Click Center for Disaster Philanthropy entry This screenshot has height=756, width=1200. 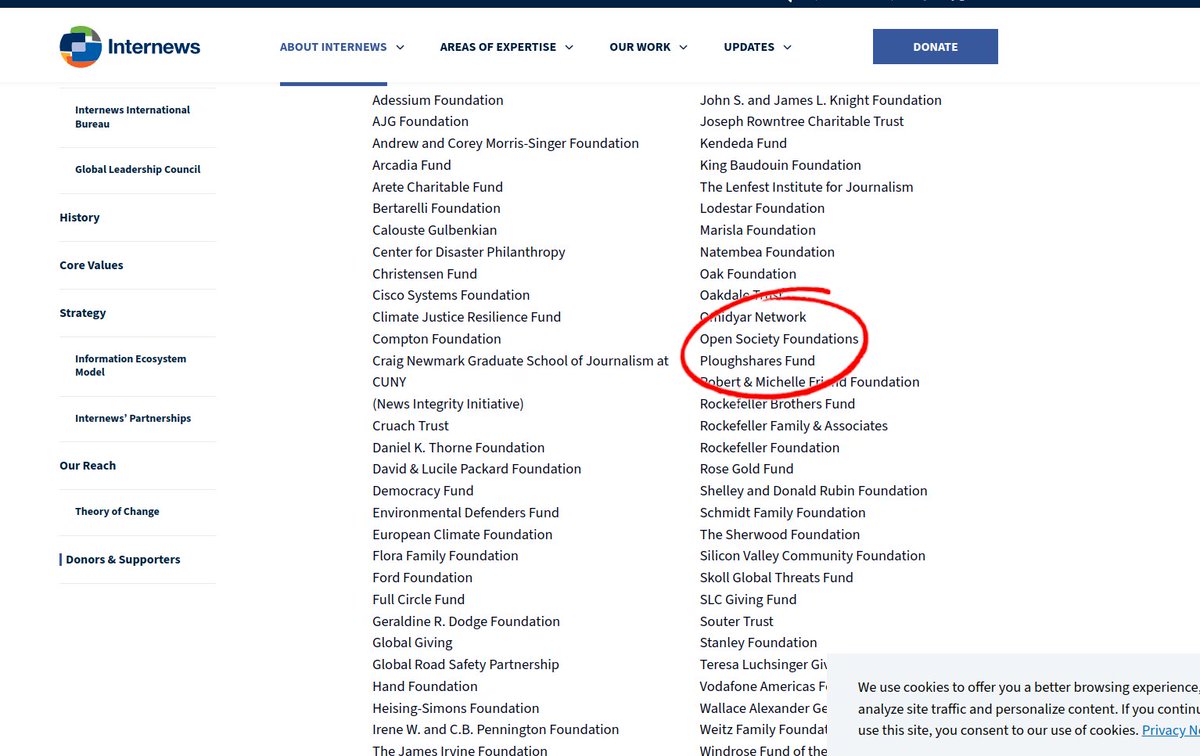tap(469, 252)
